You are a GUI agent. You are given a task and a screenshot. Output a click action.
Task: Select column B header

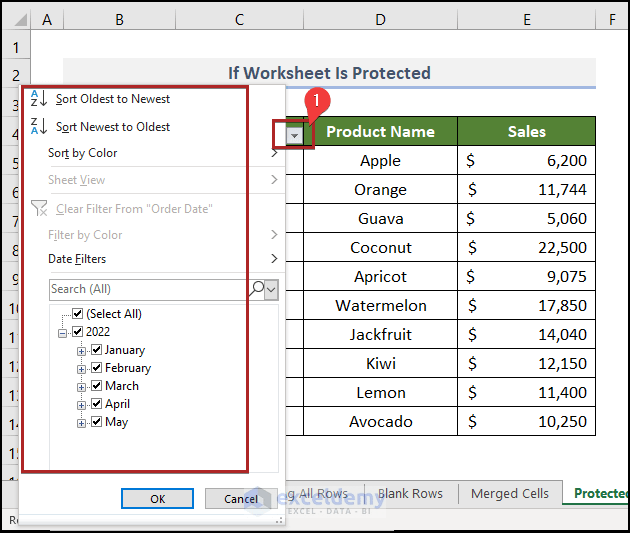point(119,19)
